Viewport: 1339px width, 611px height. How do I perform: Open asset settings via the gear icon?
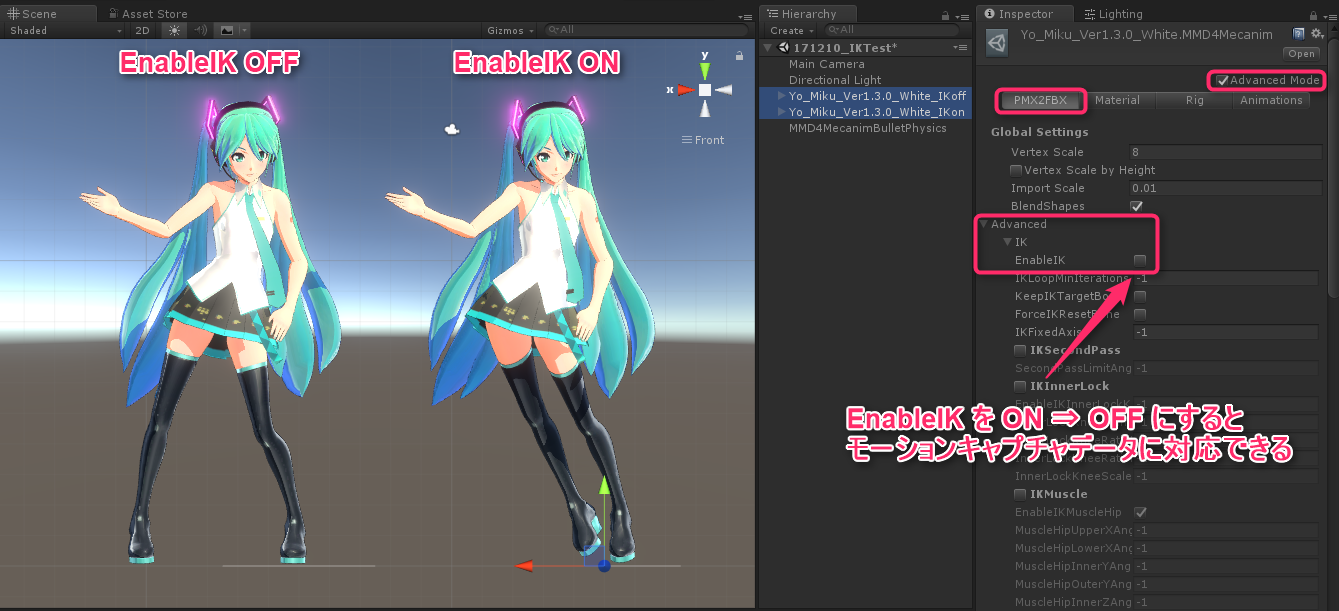1316,33
